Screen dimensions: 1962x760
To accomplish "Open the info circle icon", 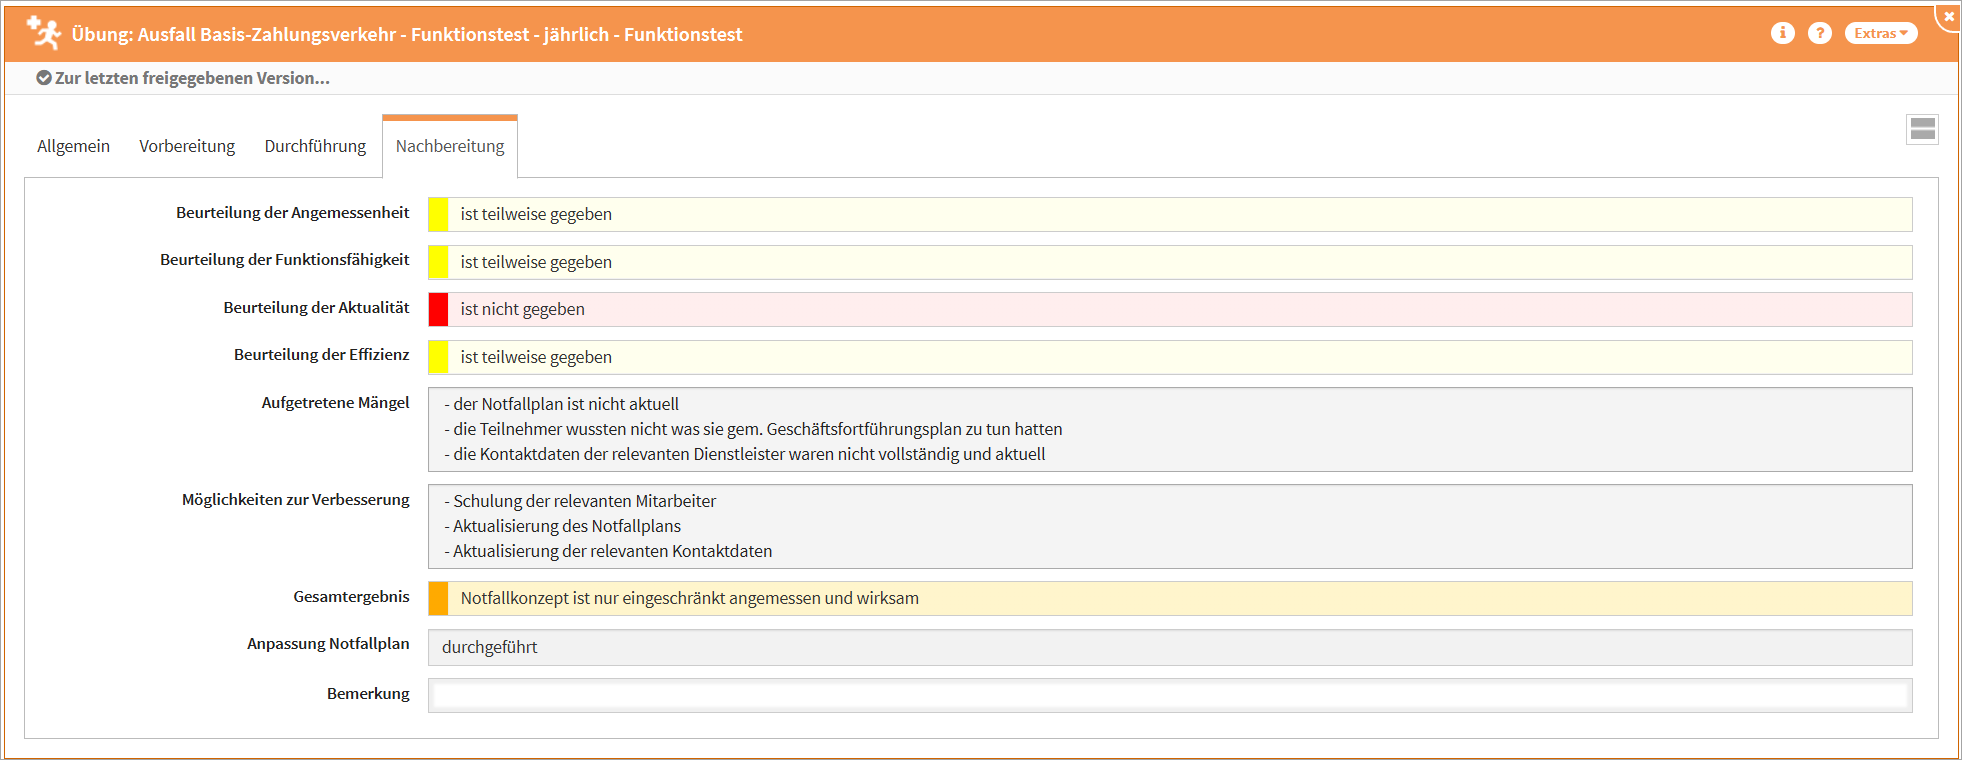I will [x=1782, y=33].
